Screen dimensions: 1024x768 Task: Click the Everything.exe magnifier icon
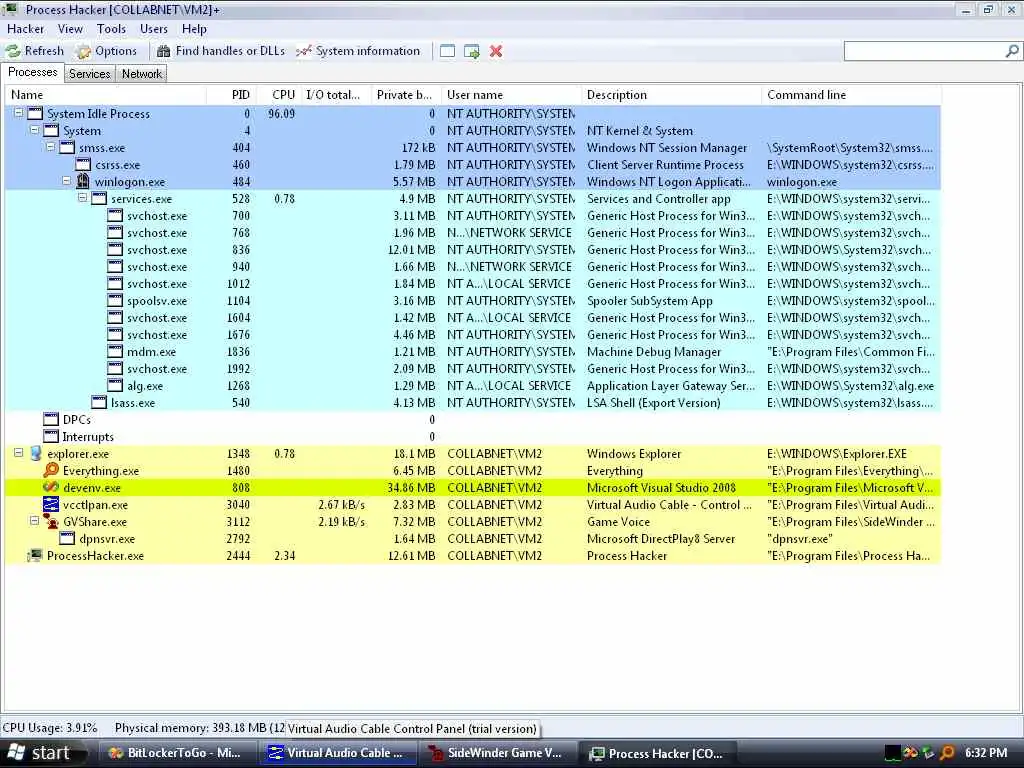coord(51,470)
